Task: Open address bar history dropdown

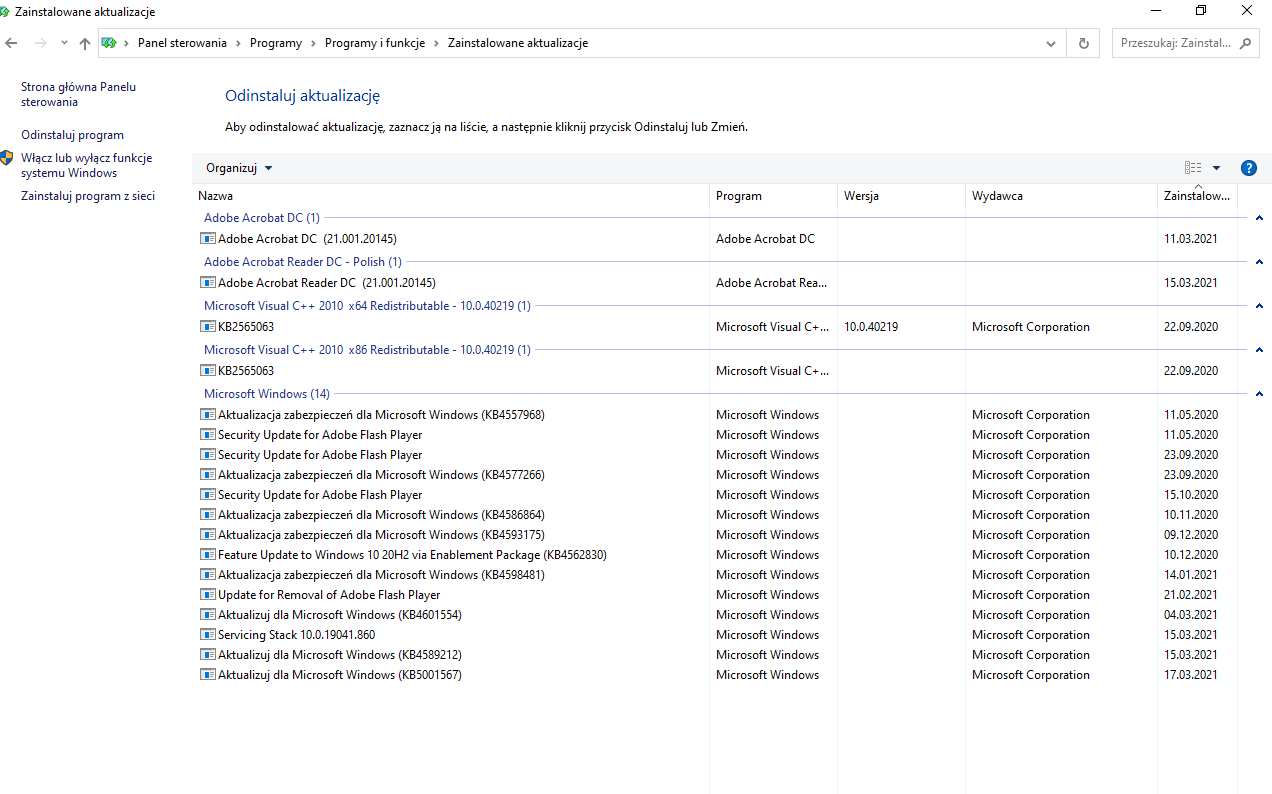Action: coord(1051,43)
